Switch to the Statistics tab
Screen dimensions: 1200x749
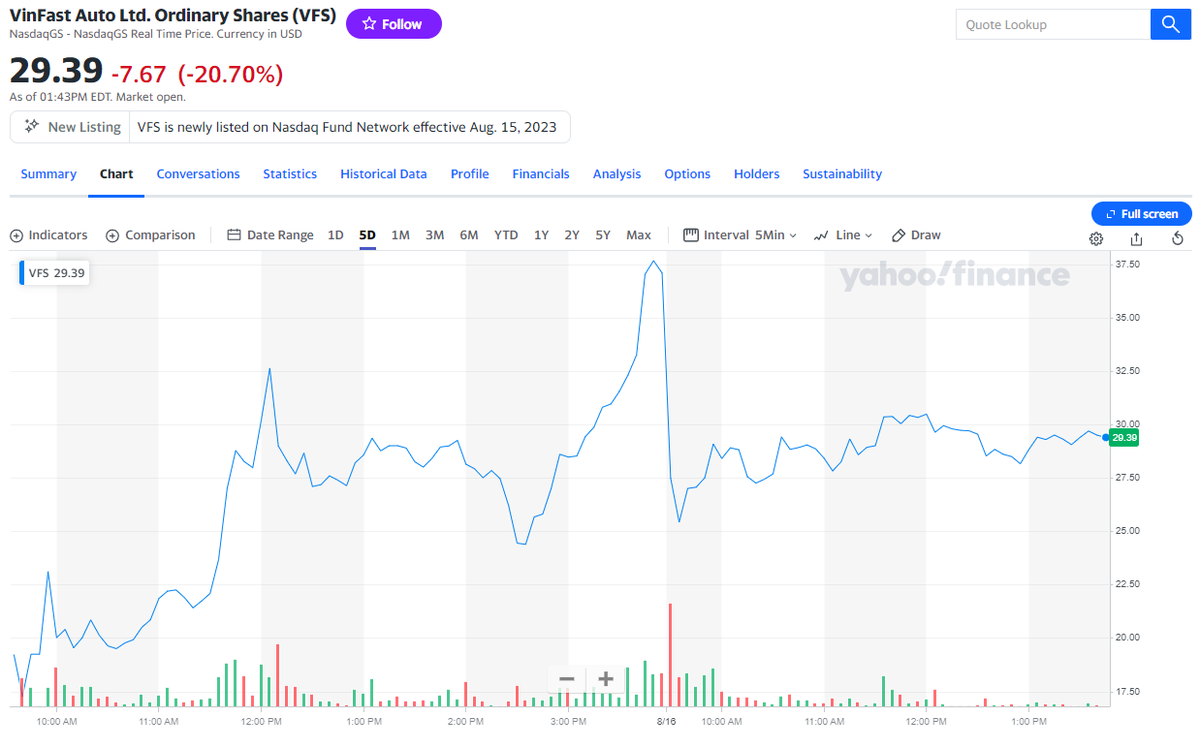(x=289, y=173)
